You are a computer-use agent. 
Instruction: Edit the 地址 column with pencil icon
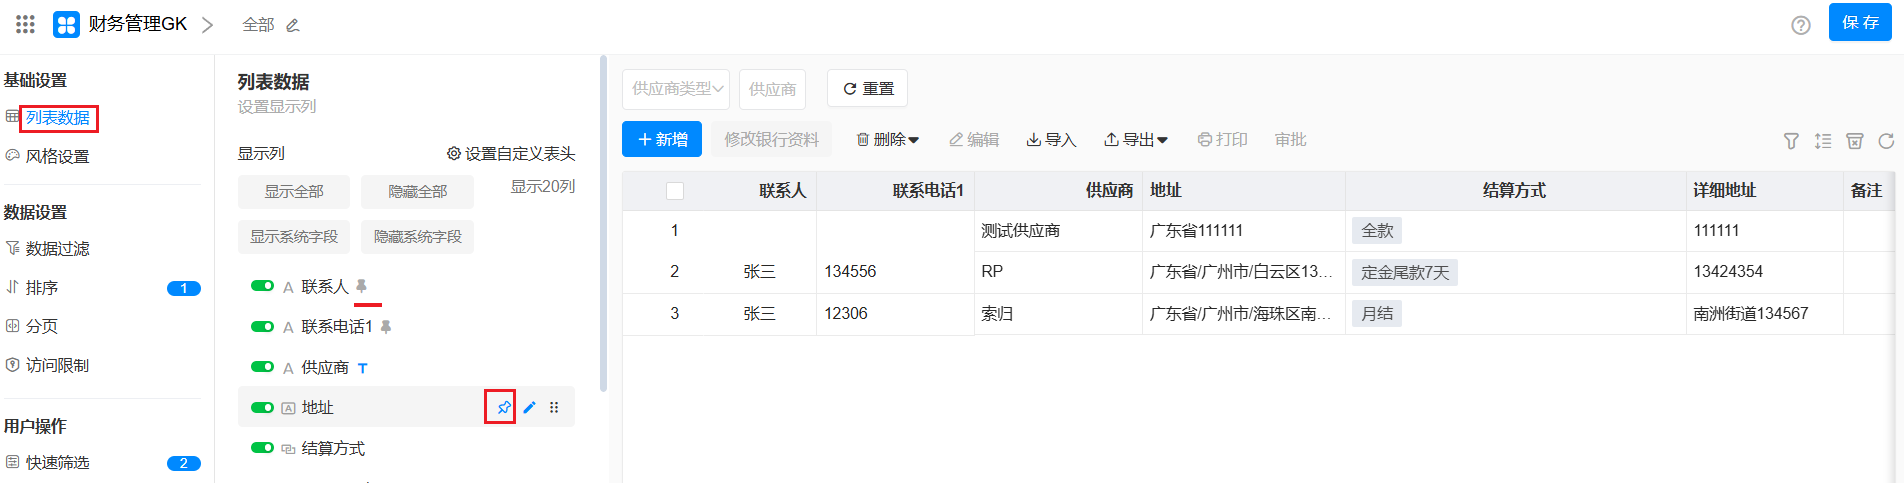point(529,407)
